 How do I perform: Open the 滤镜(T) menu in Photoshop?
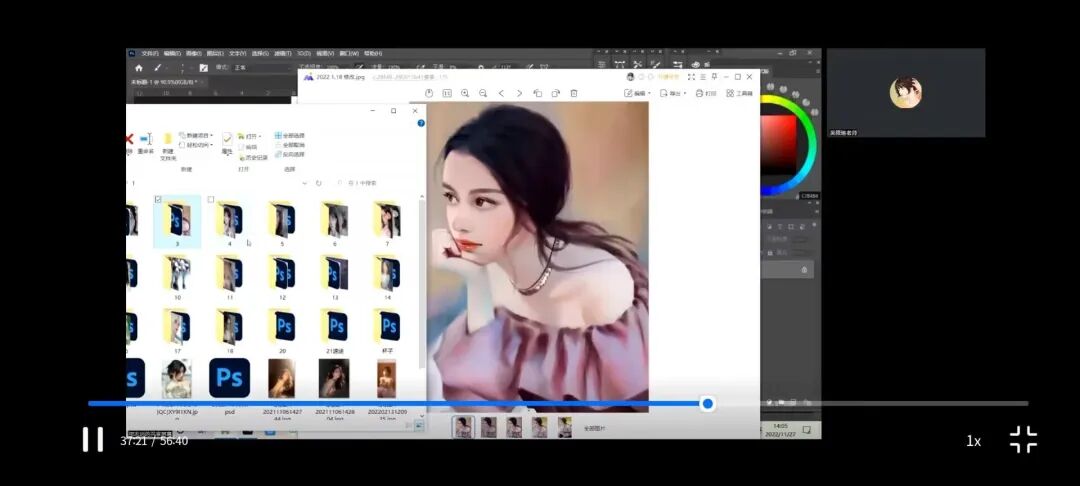pyautogui.click(x=282, y=53)
